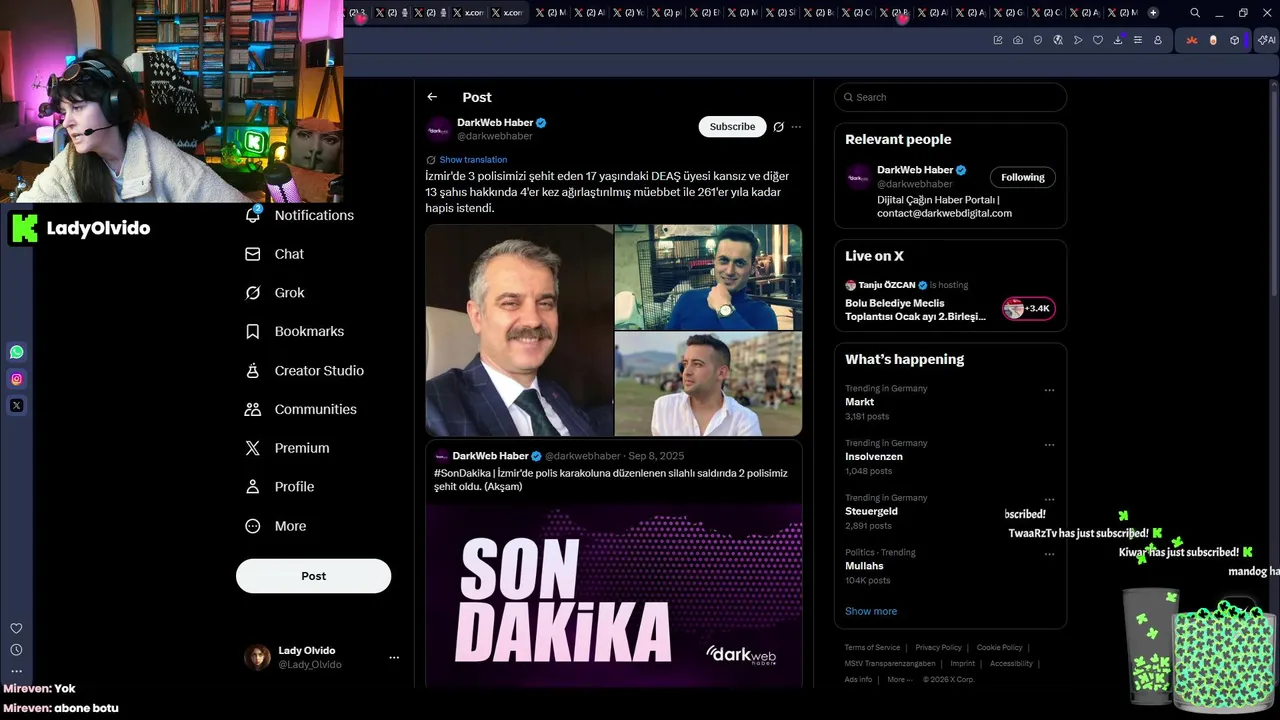Open the AI button at toolbar right
1280x720 pixels.
(1266, 40)
